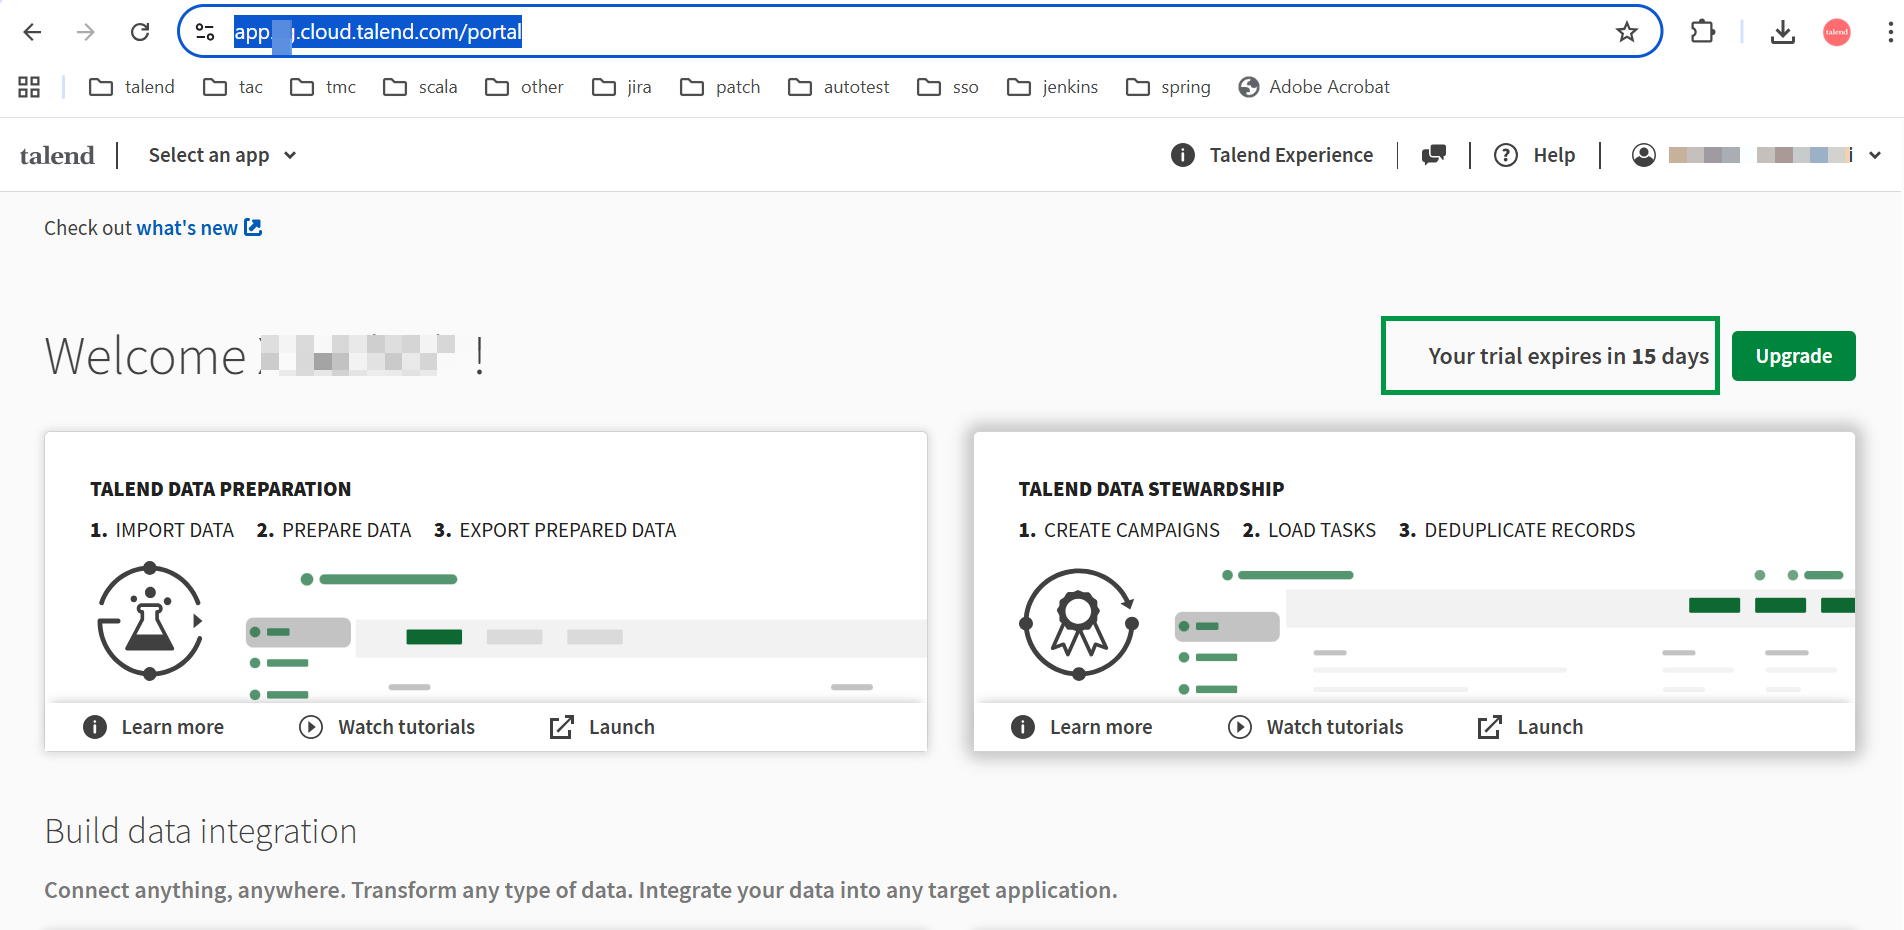Reload the current page
Image resolution: width=1904 pixels, height=930 pixels.
(140, 32)
